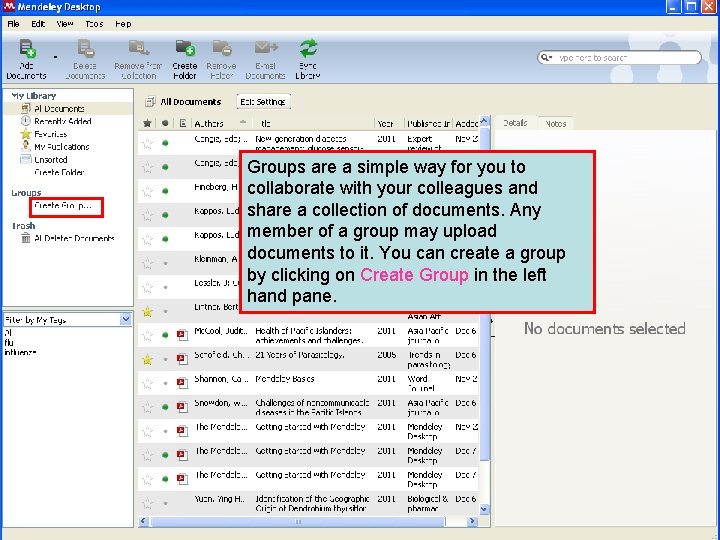720x540 pixels.
Task: Select 'Mendeley Basics' document title
Action: pos(285,379)
